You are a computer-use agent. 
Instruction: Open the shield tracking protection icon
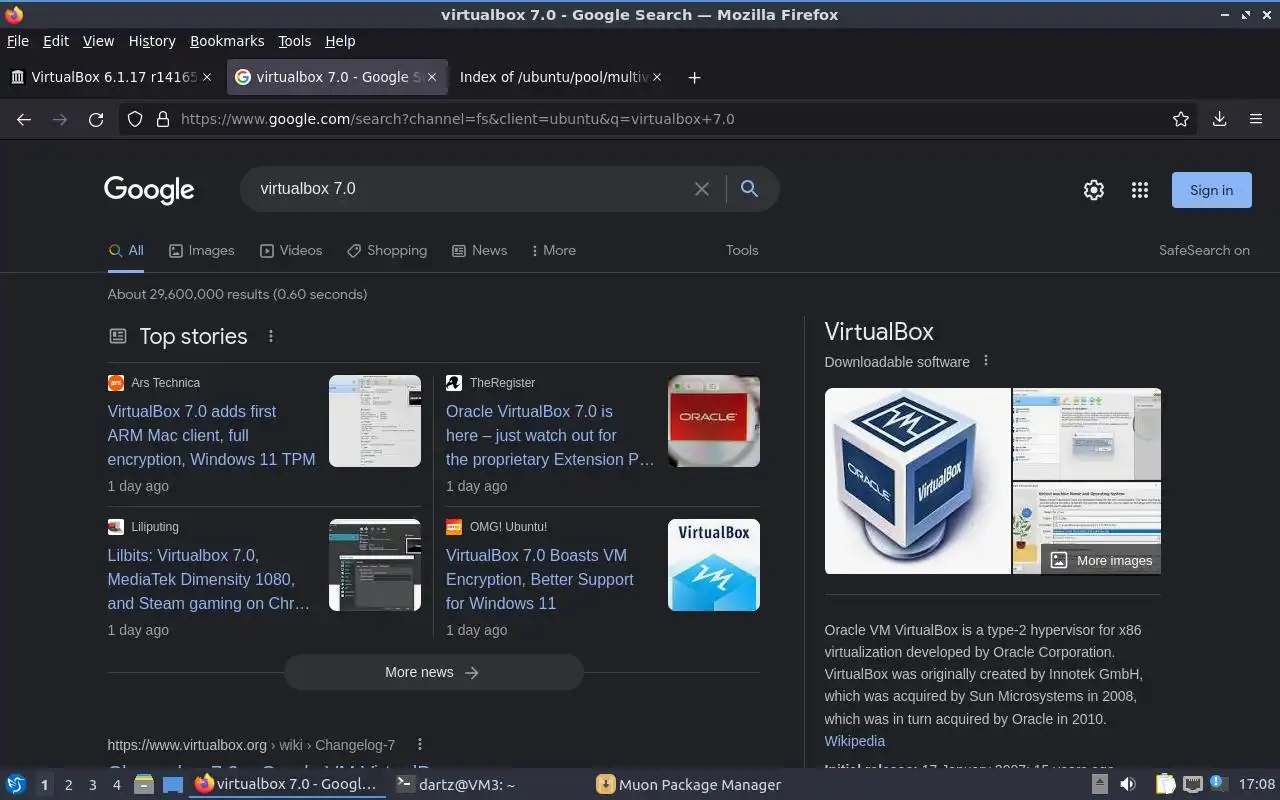135,119
